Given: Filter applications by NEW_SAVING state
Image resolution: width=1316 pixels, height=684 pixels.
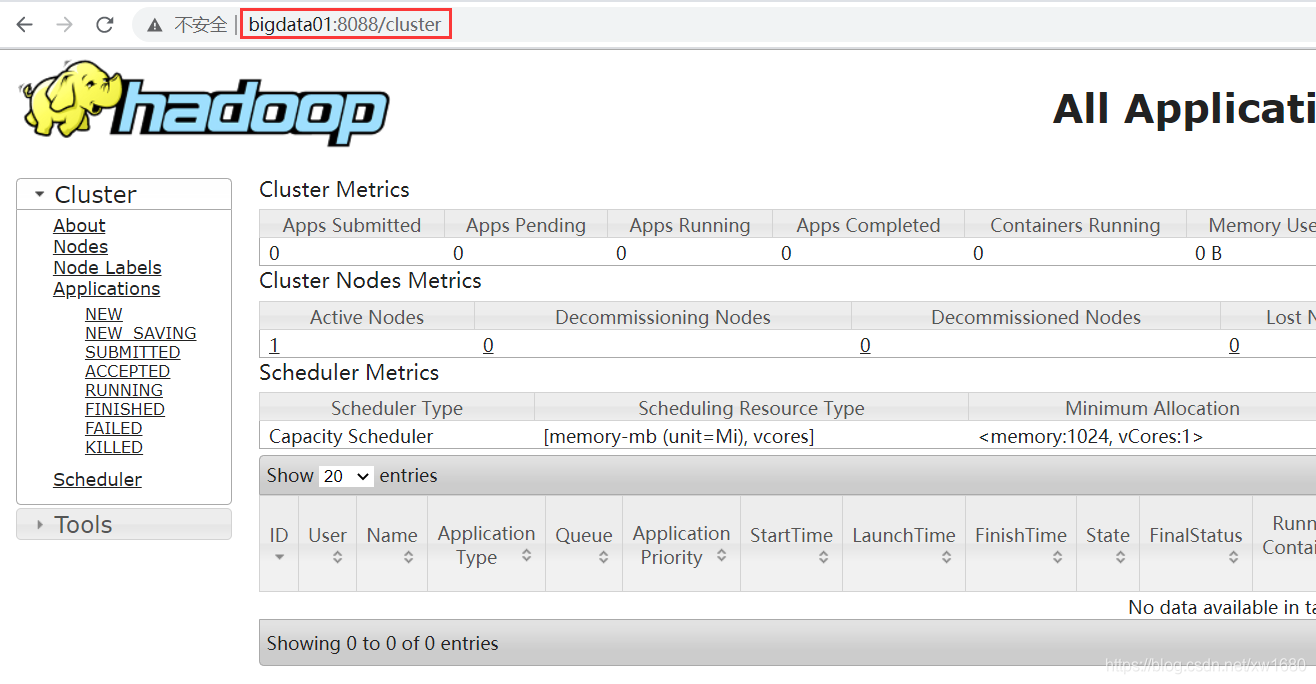Looking at the screenshot, I should 140,333.
